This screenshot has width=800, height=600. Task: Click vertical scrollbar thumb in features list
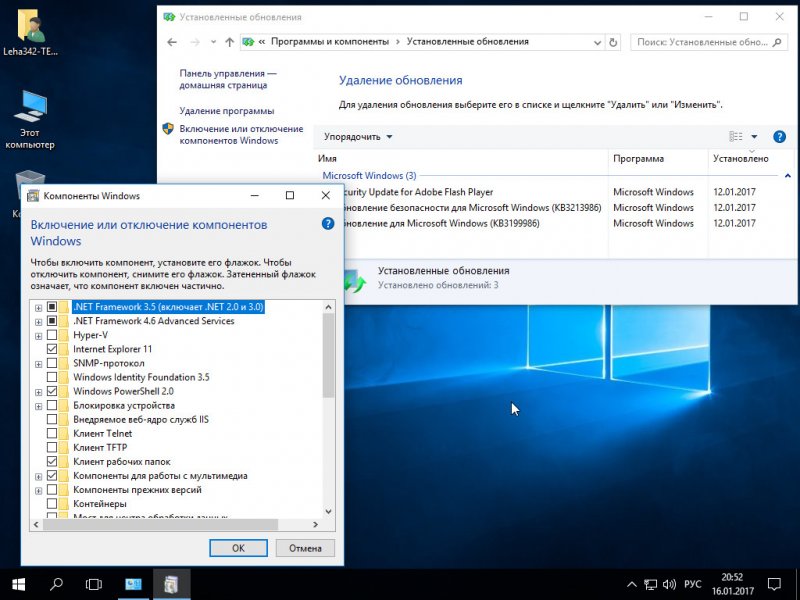pyautogui.click(x=329, y=355)
